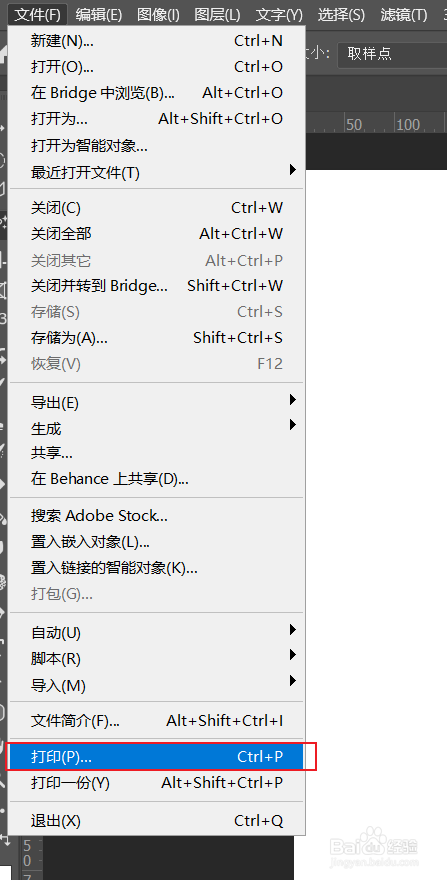Image resolution: width=447 pixels, height=880 pixels.
Task: Click 在 Bridge 中浏览(B)... entry
Action: point(156,93)
